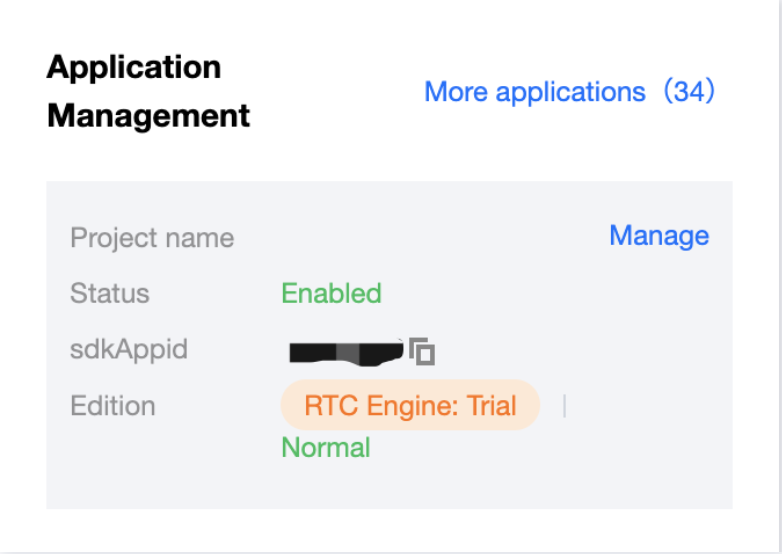Copy the sdkAppid with the copy icon
Viewport: 782px width, 554px height.
pos(422,352)
